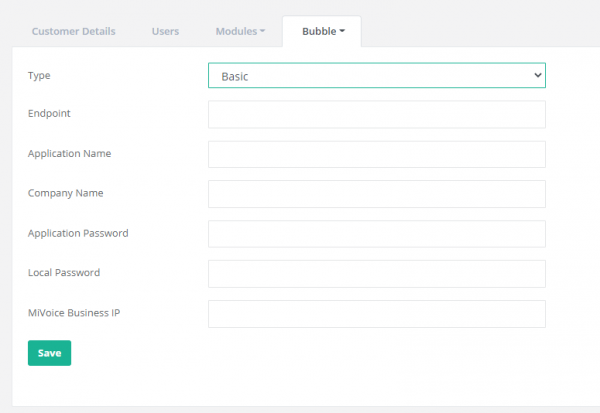Expand the Modules tab dropdown
This screenshot has height=413, width=600.
(x=240, y=31)
